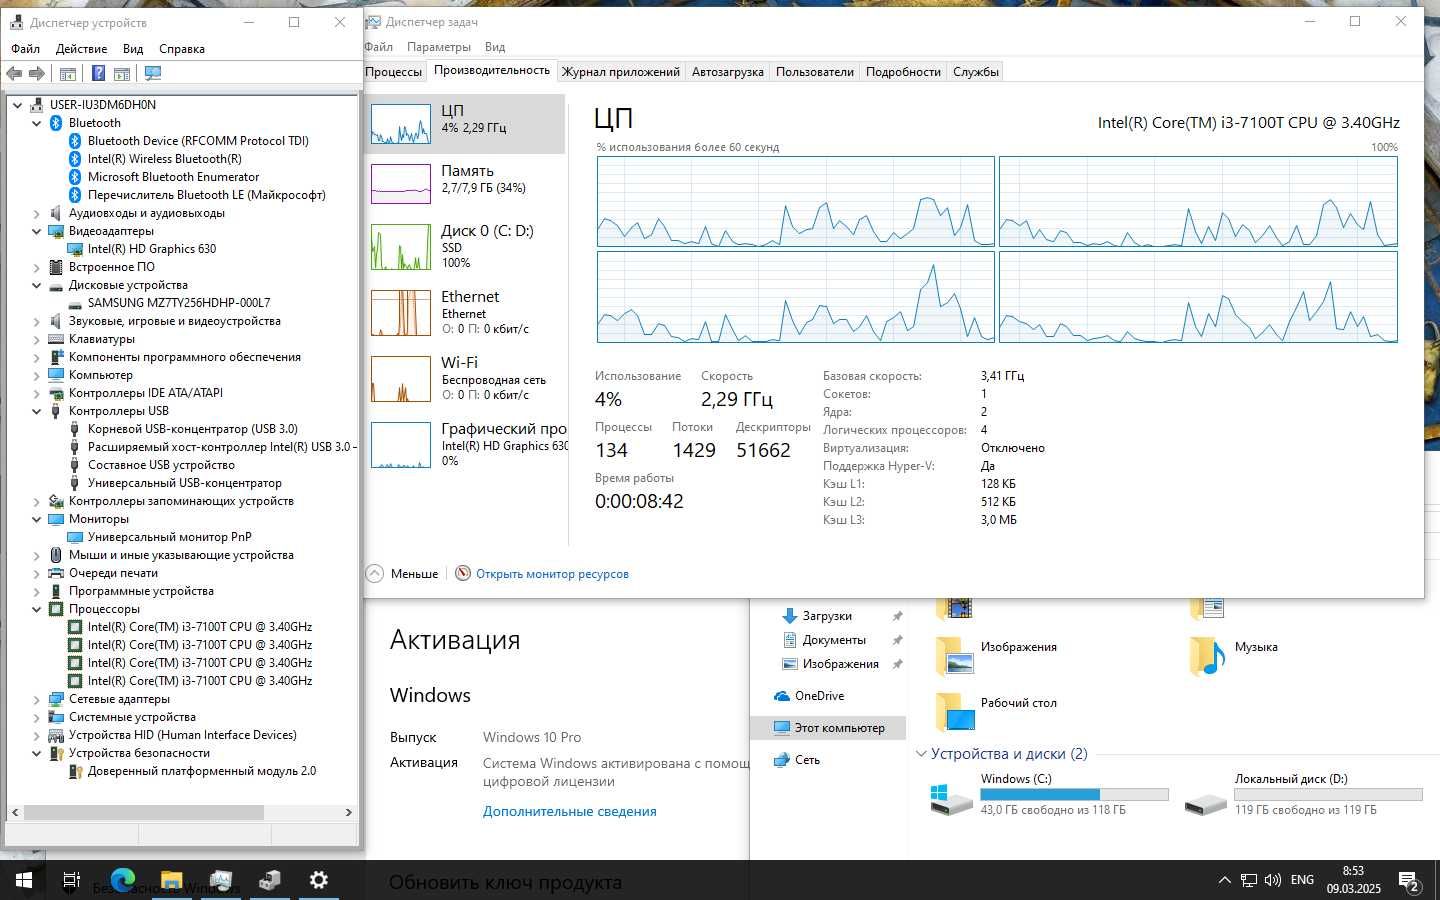Click the blue Help question-mark toolbar icon
Viewport: 1440px width, 900px height.
[x=98, y=73]
